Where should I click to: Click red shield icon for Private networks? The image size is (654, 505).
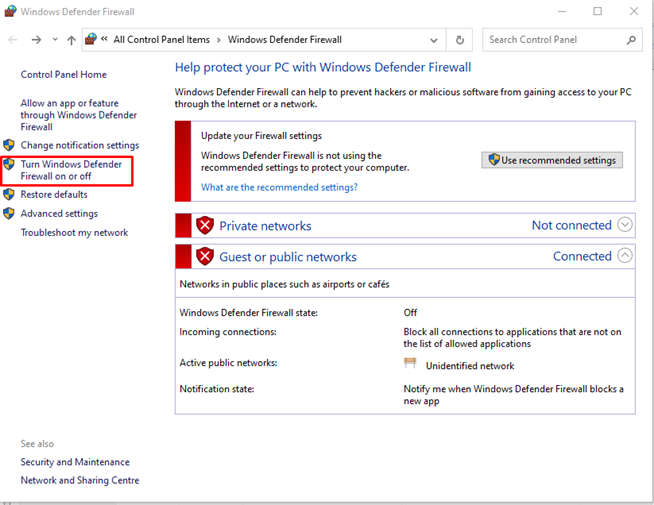tap(205, 226)
